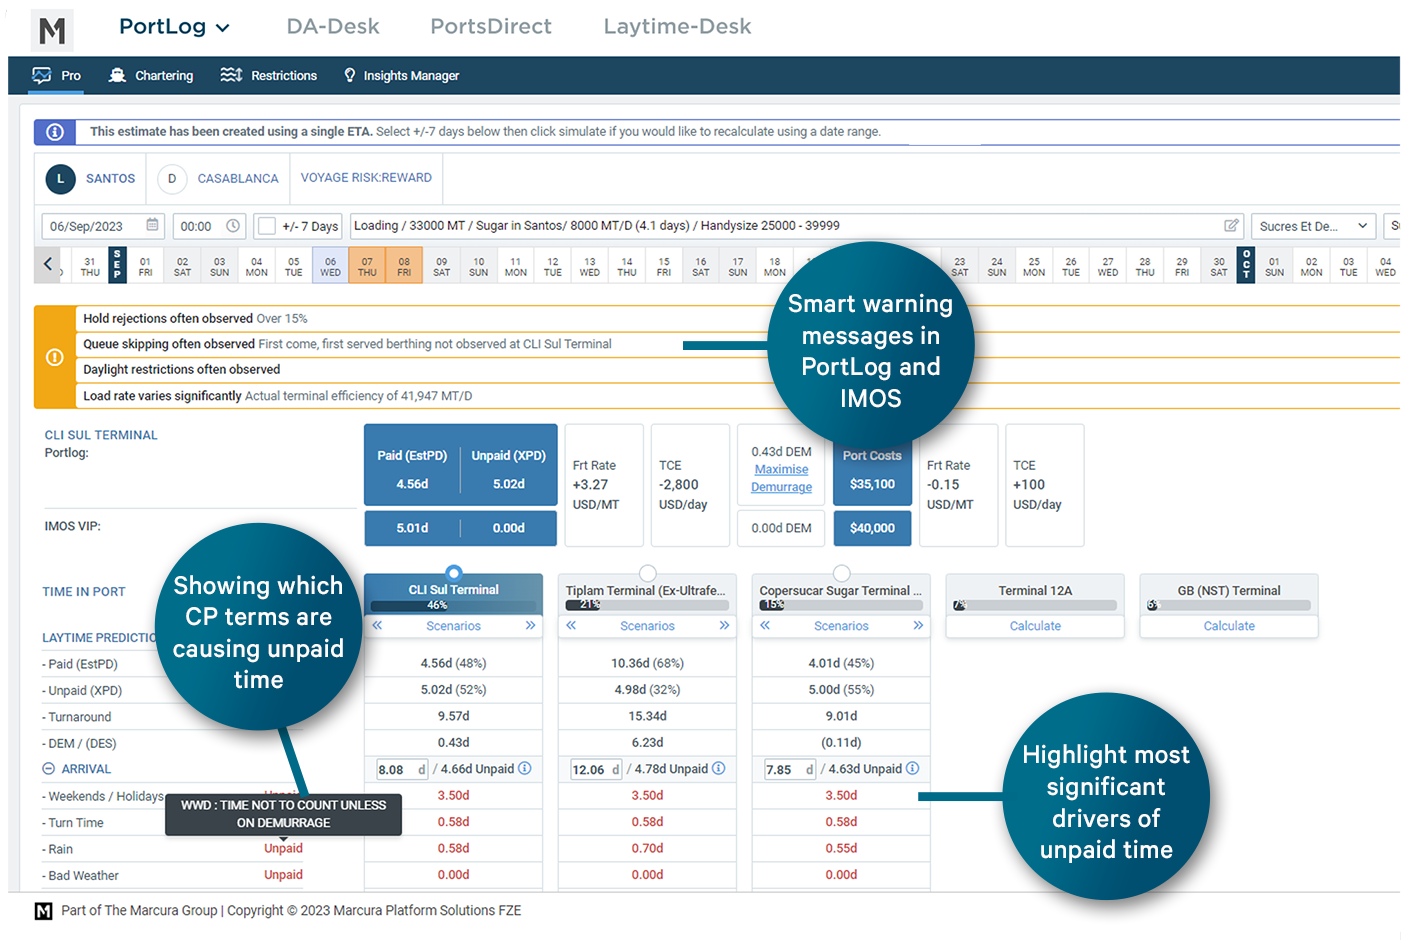Go to next Copersucar scenario
Viewport: 1406px width, 940px height.
tap(918, 625)
